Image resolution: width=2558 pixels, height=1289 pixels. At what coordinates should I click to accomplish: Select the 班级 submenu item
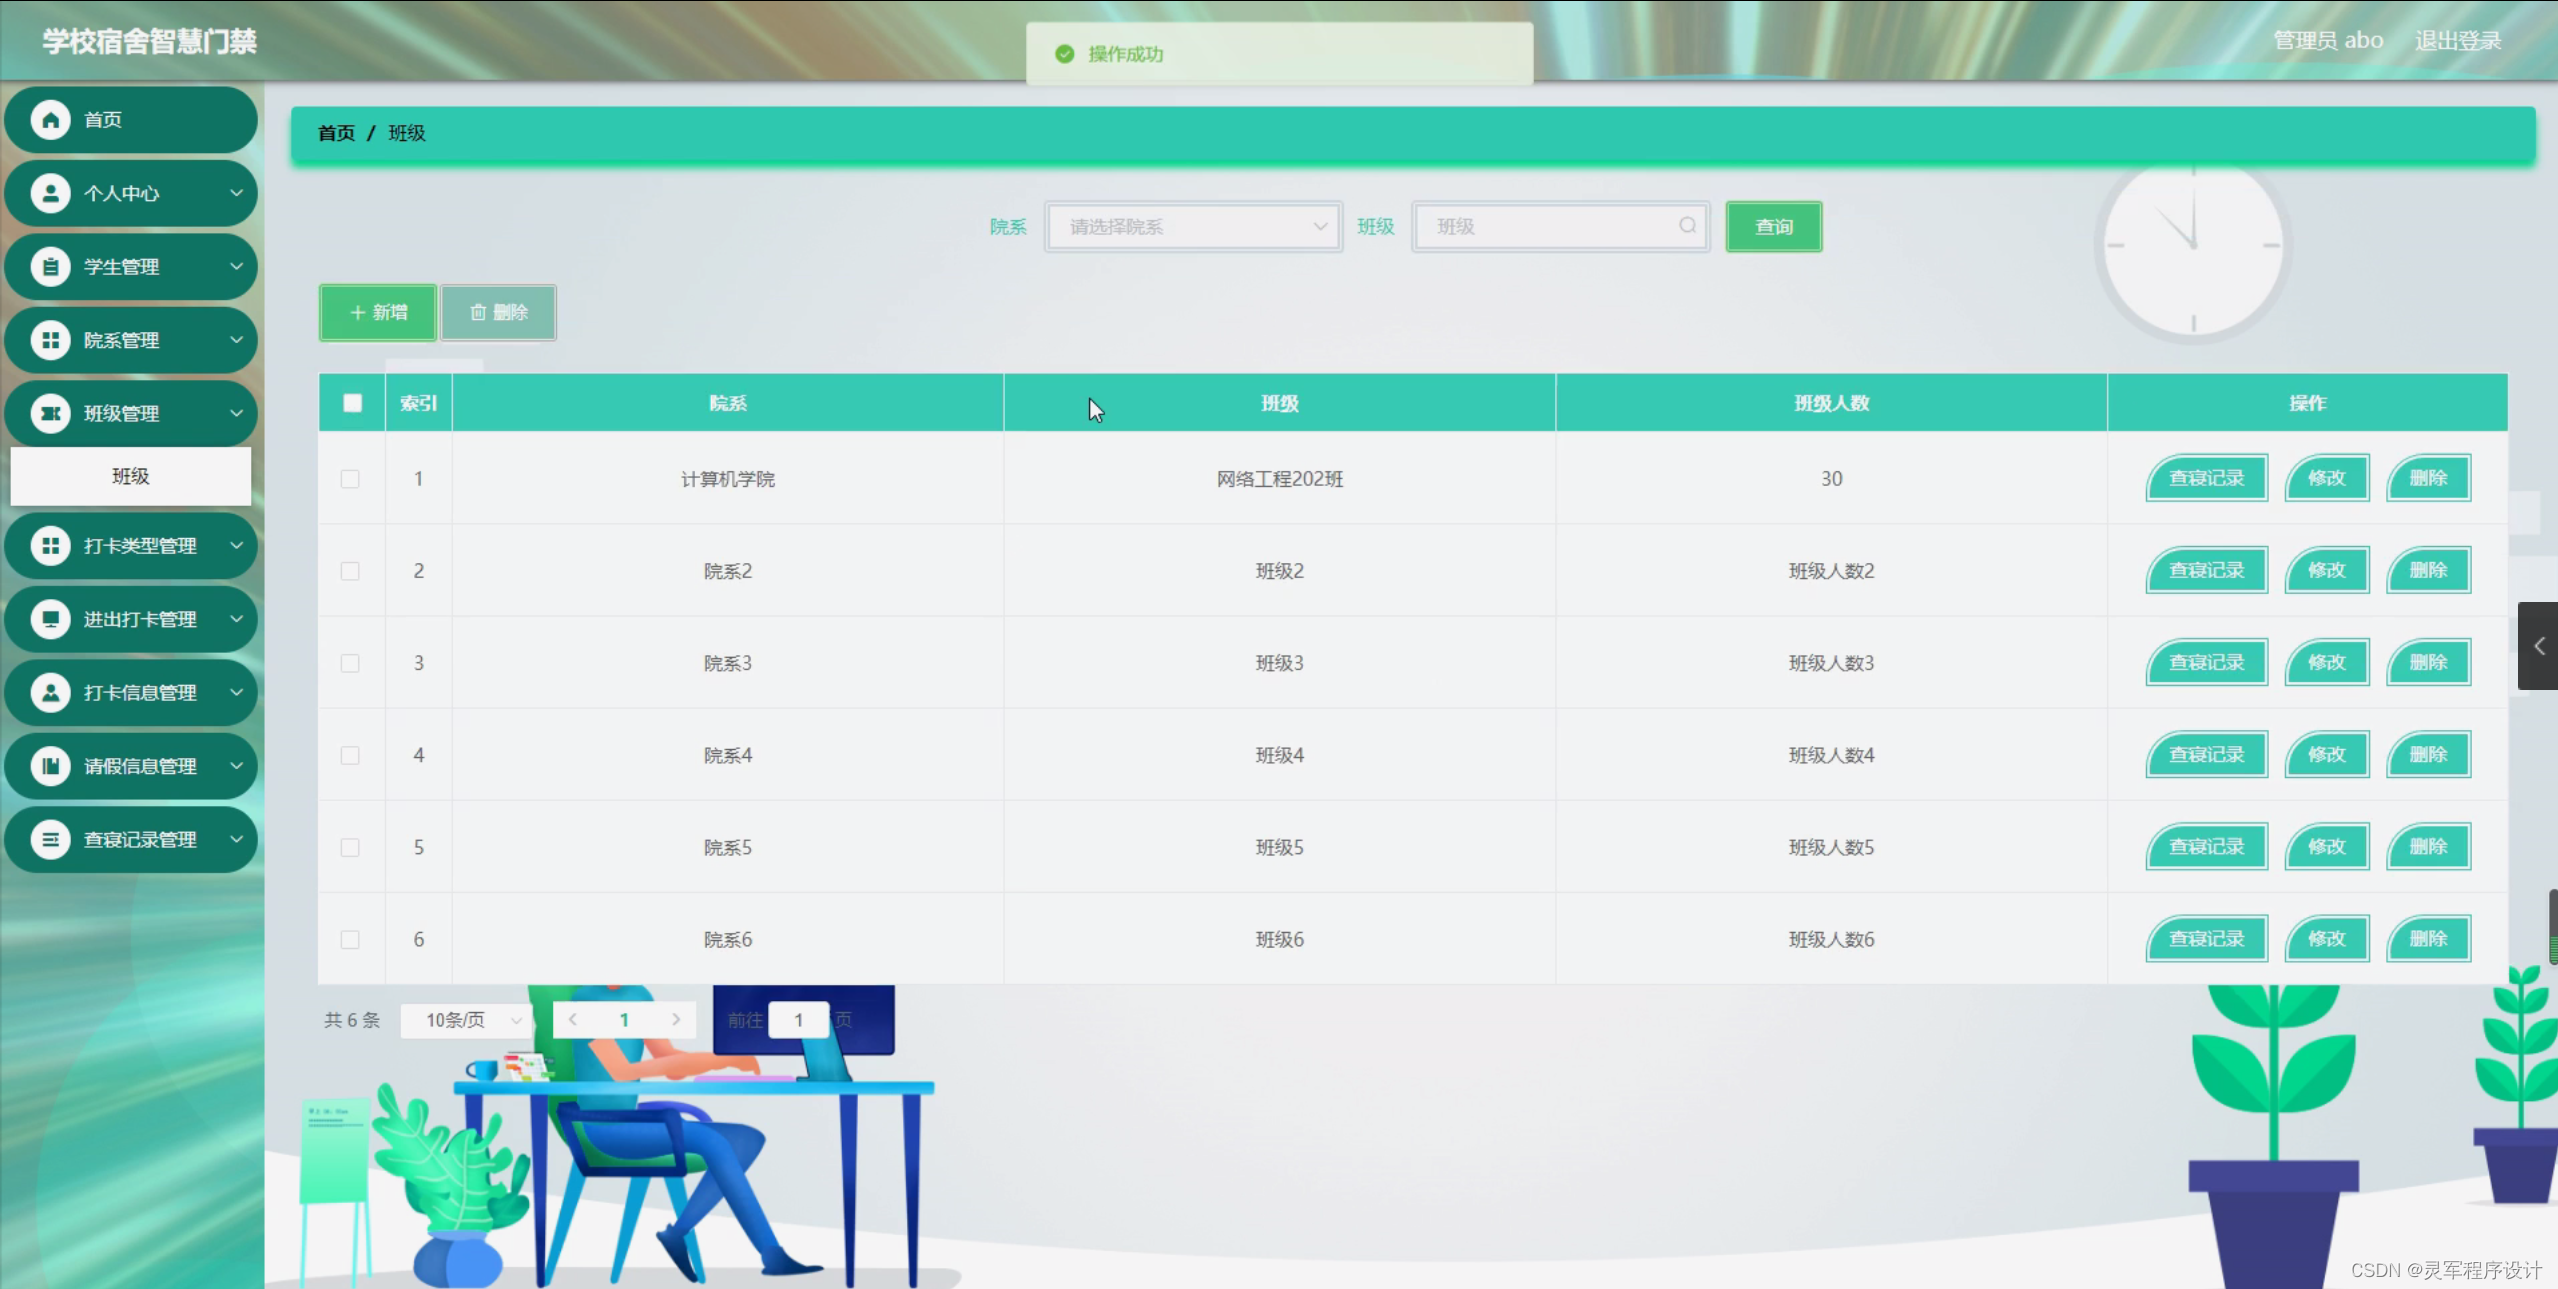(131, 476)
